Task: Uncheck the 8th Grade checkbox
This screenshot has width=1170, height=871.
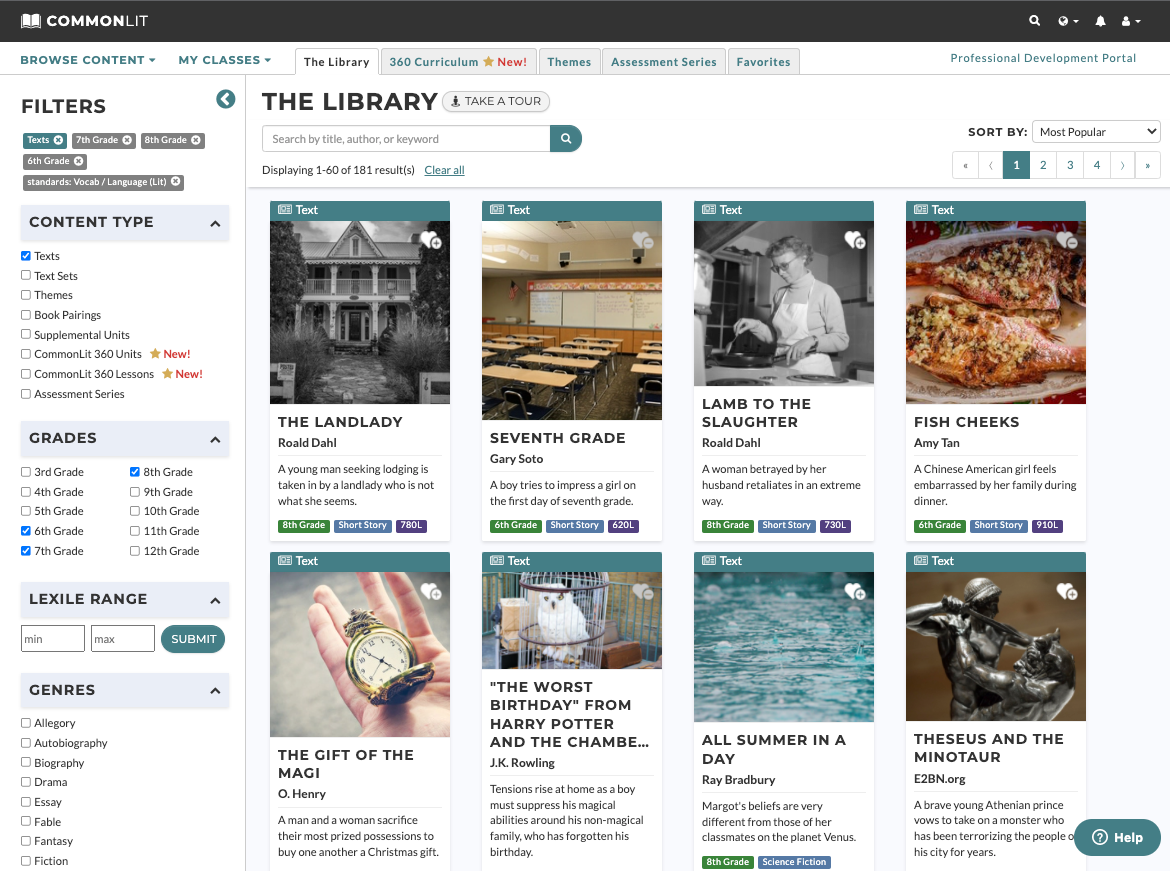Action: (135, 472)
